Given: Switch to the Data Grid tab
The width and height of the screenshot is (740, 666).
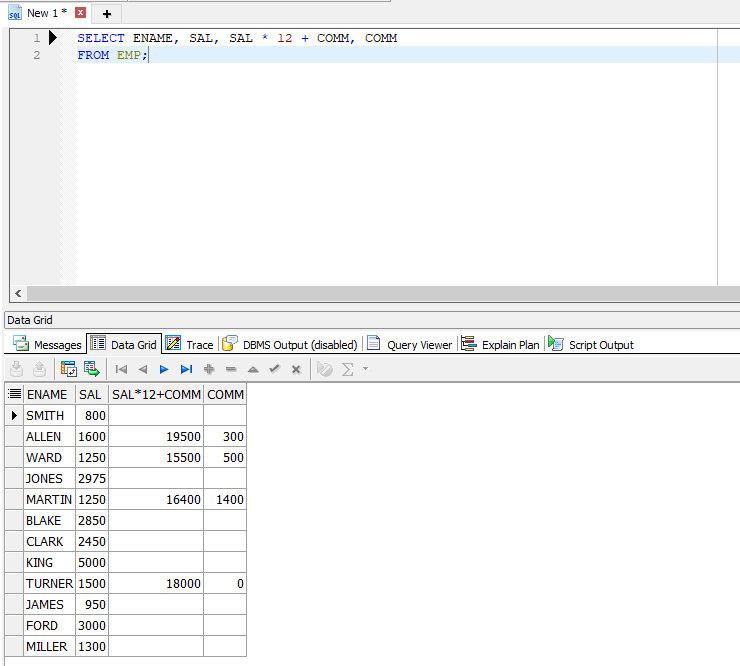Looking at the screenshot, I should pyautogui.click(x=124, y=345).
